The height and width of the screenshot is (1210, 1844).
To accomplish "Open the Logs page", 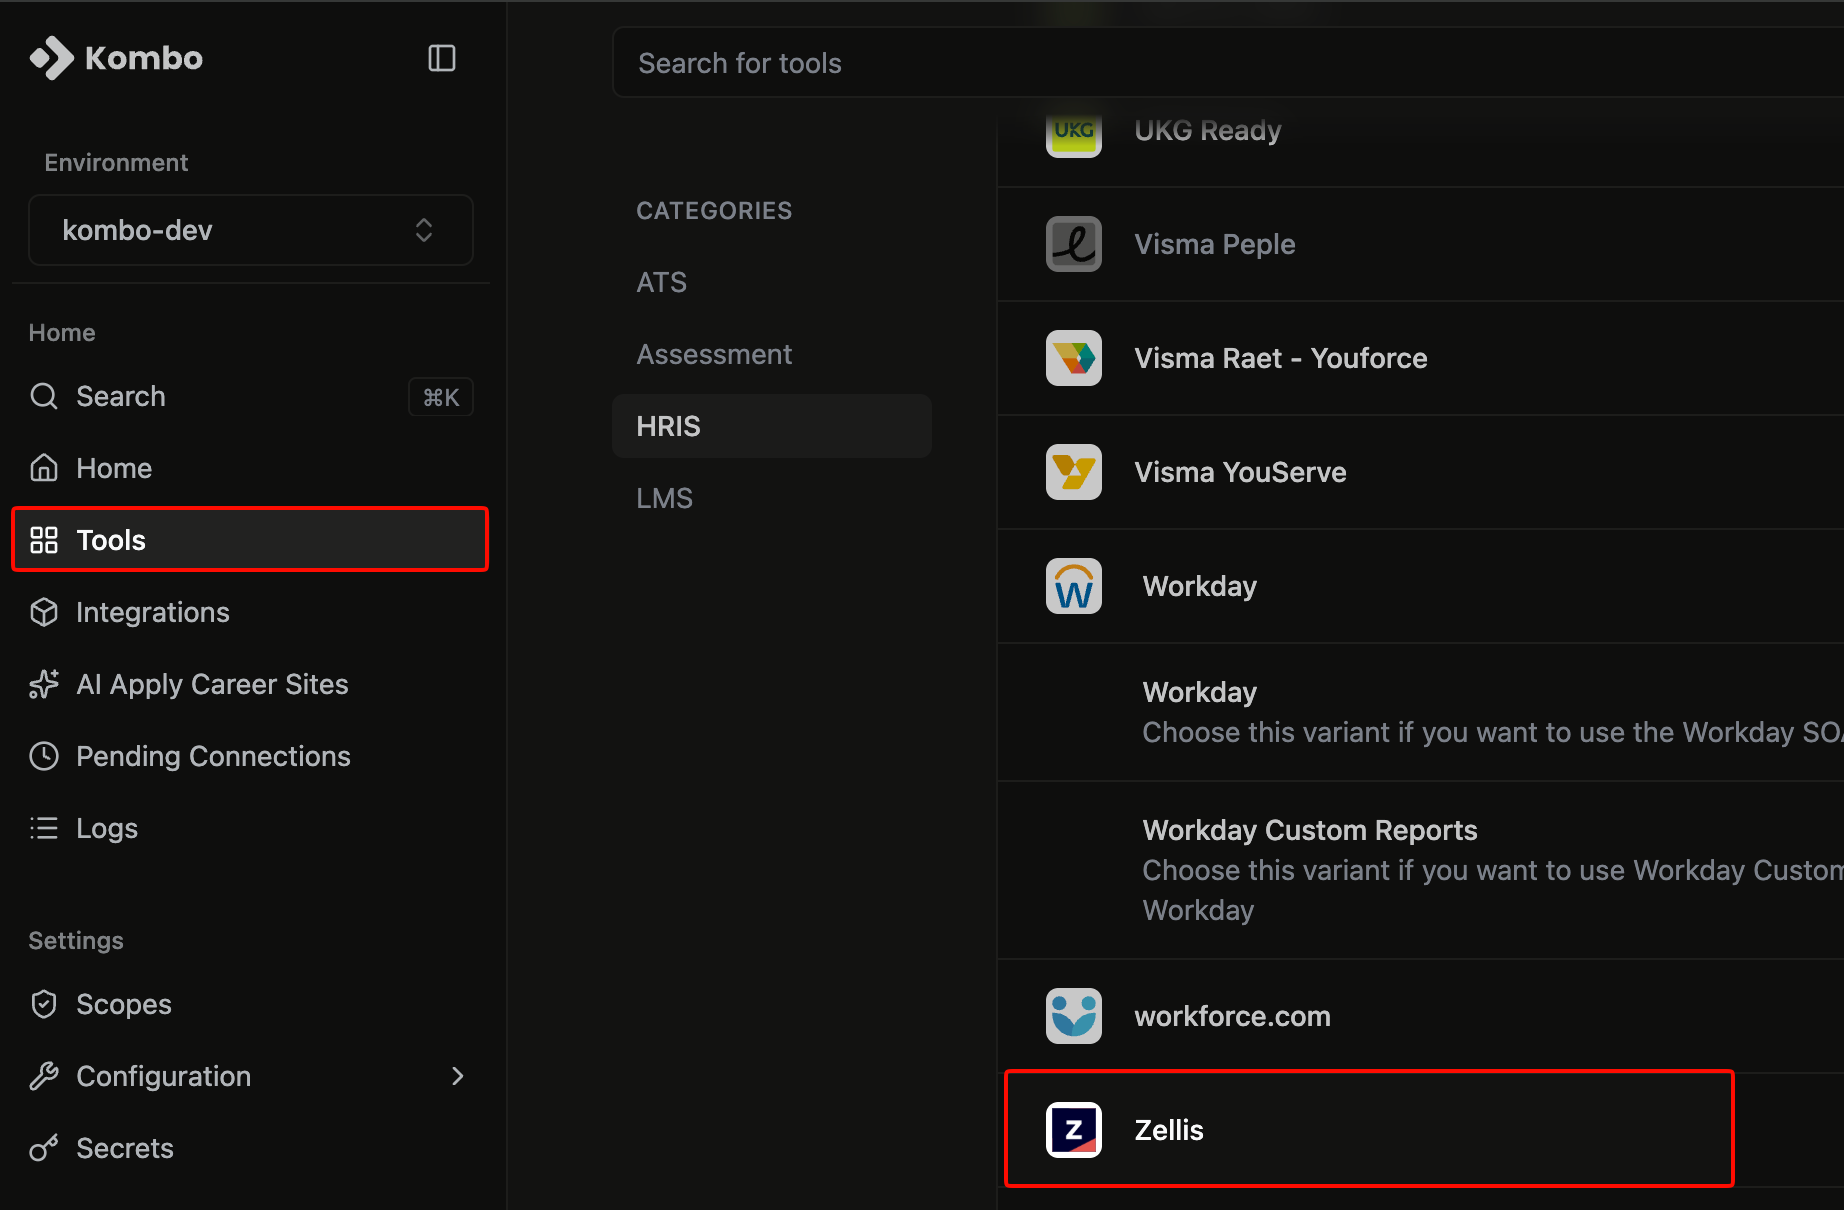I will 250,828.
